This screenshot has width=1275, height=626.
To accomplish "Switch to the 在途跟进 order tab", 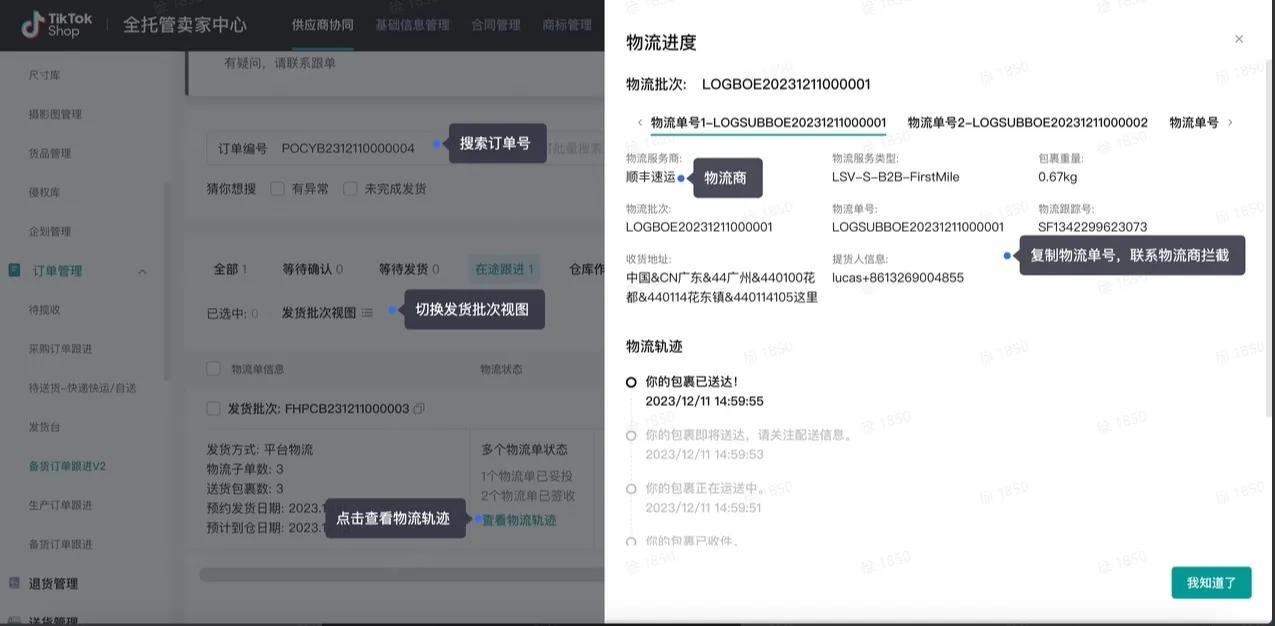I will [x=505, y=269].
